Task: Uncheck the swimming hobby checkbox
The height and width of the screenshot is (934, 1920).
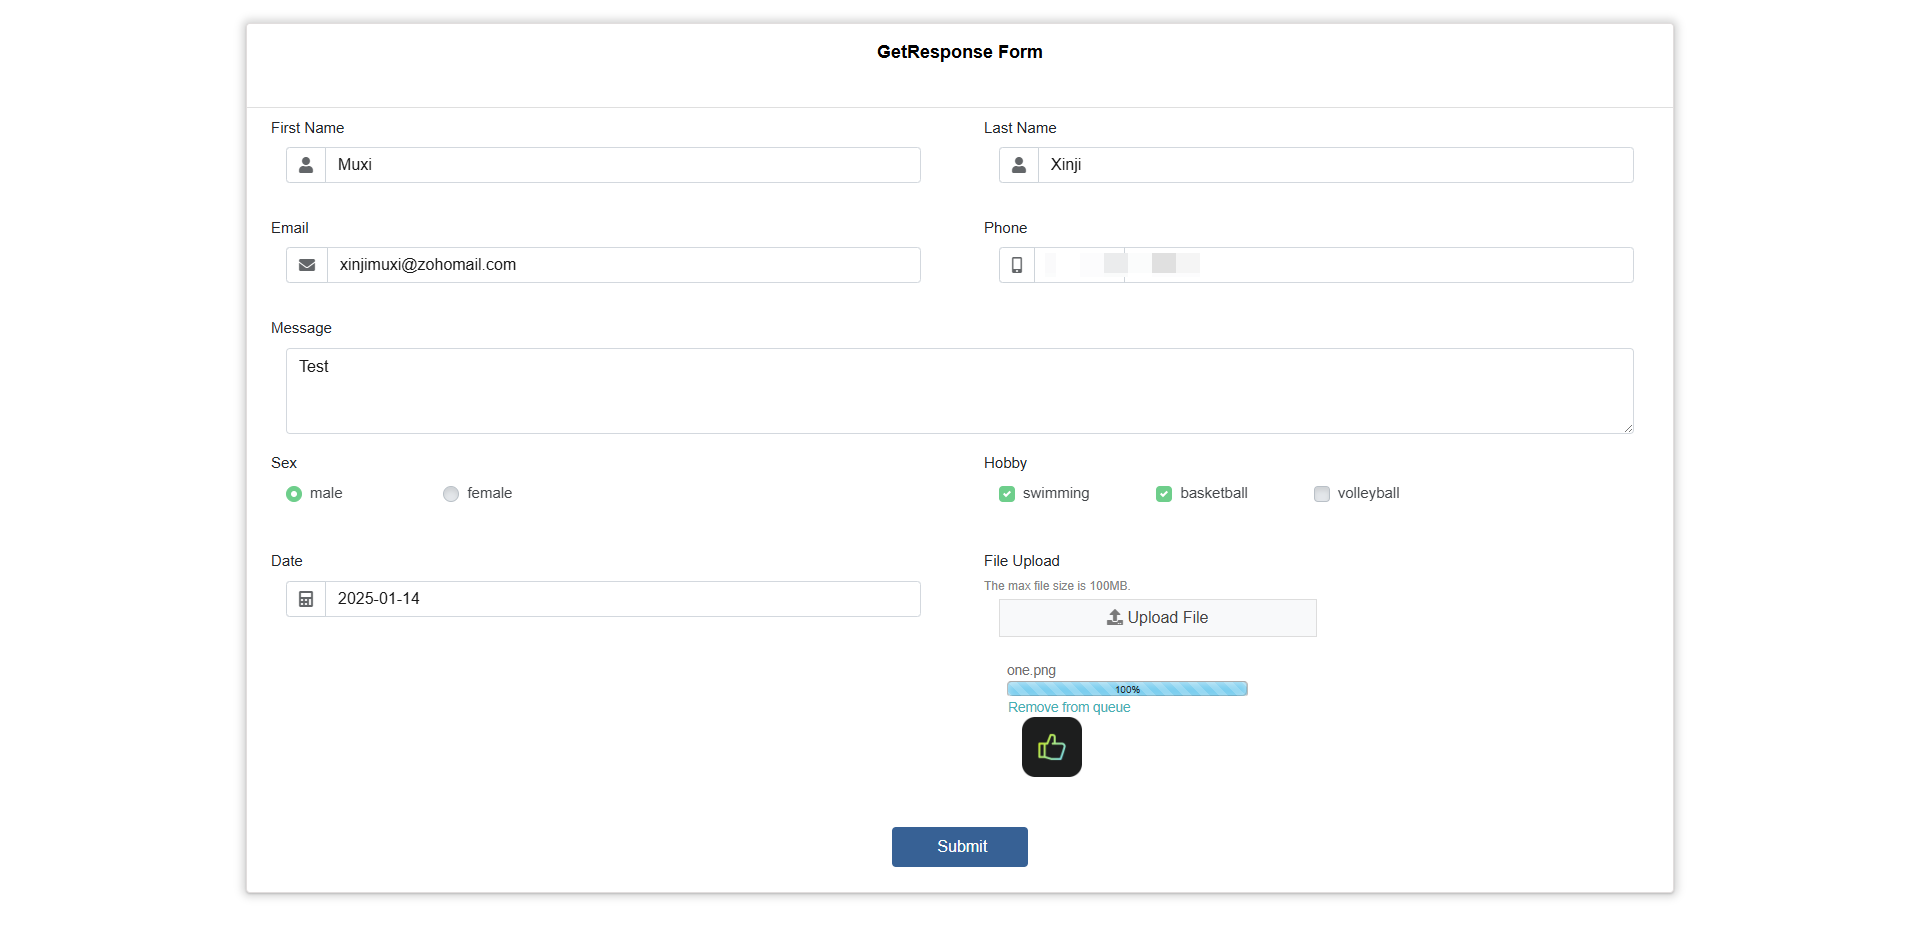Action: 1007,494
